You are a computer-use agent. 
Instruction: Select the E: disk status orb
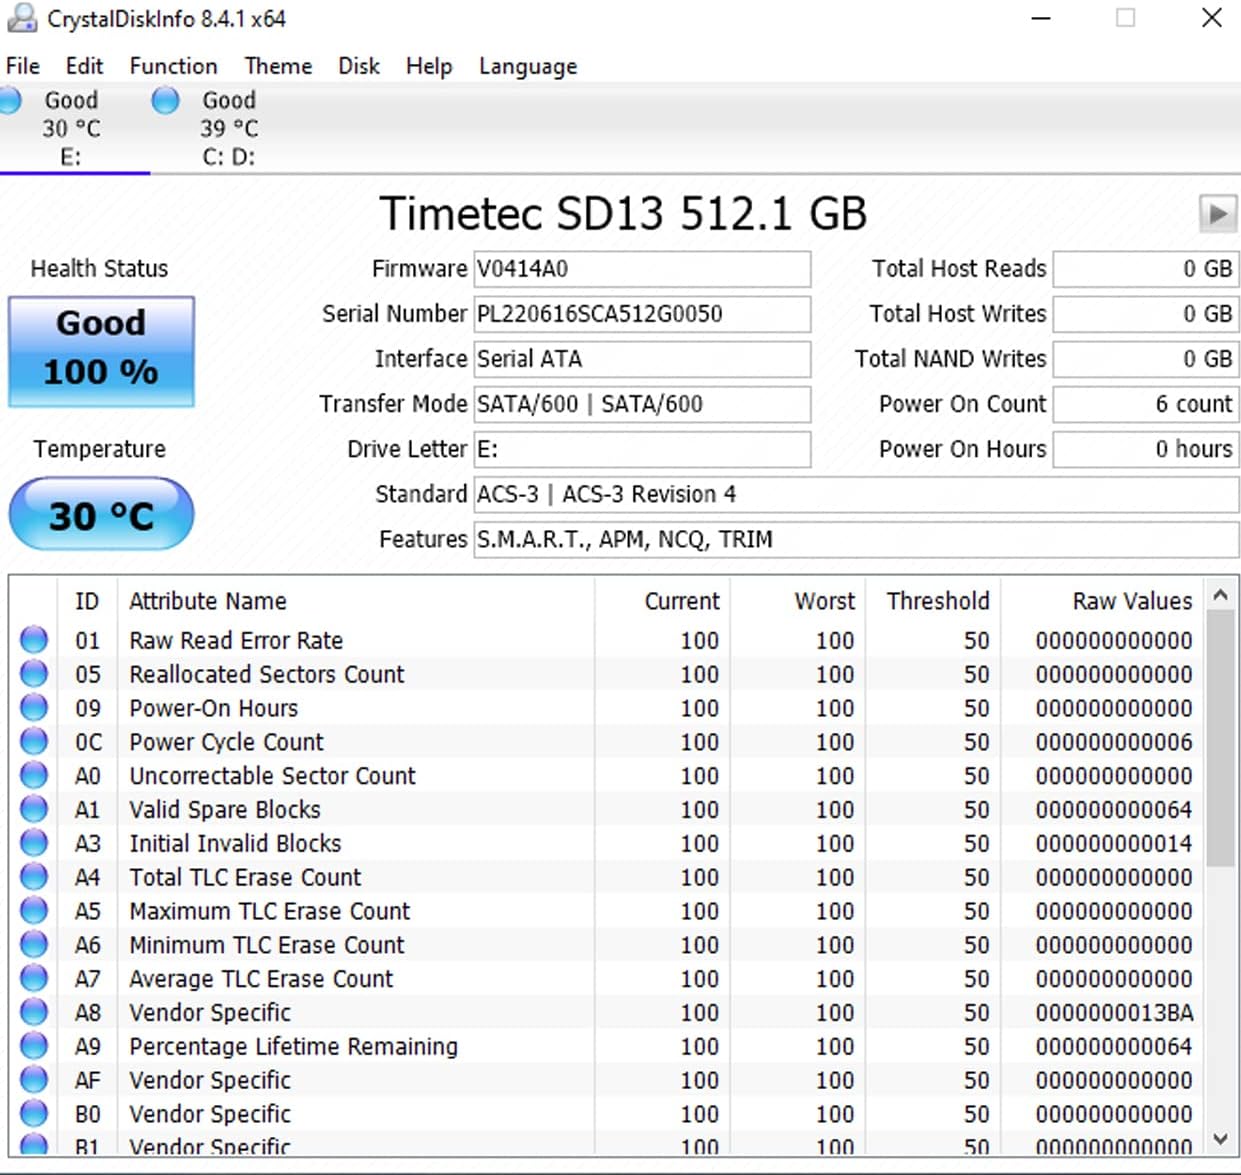(9, 100)
